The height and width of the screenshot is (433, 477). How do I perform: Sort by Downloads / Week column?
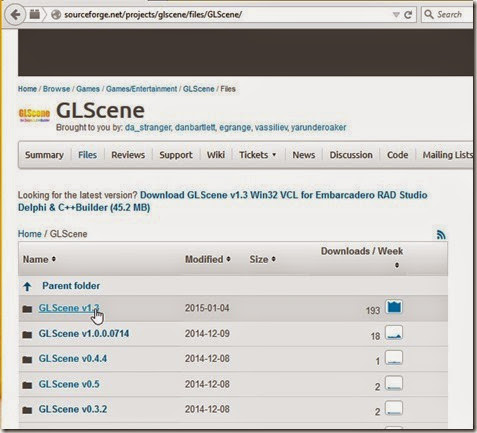[362, 257]
